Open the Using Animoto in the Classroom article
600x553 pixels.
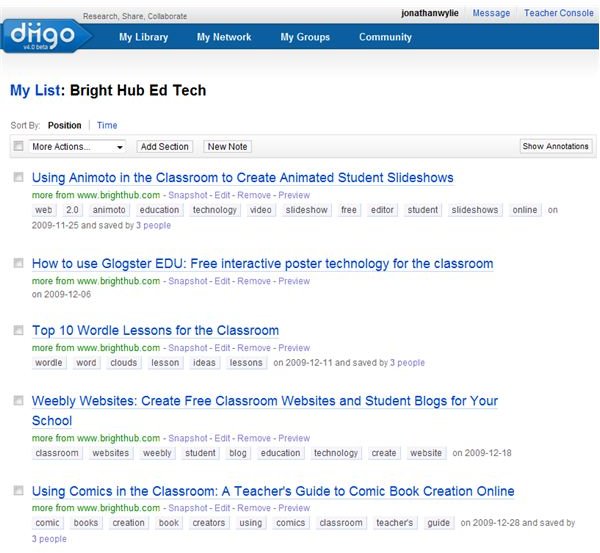tap(243, 178)
